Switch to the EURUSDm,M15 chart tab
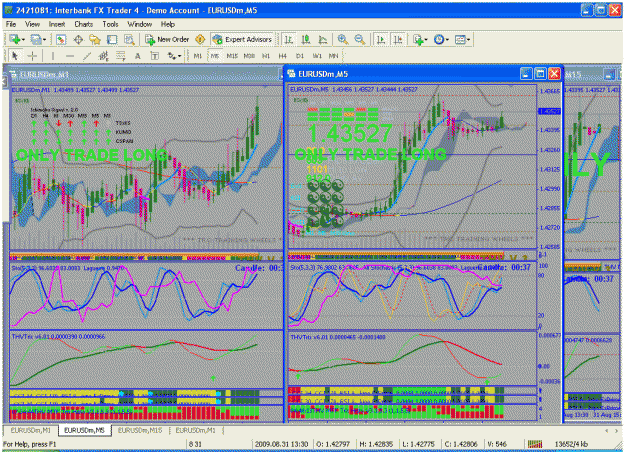 coord(140,430)
